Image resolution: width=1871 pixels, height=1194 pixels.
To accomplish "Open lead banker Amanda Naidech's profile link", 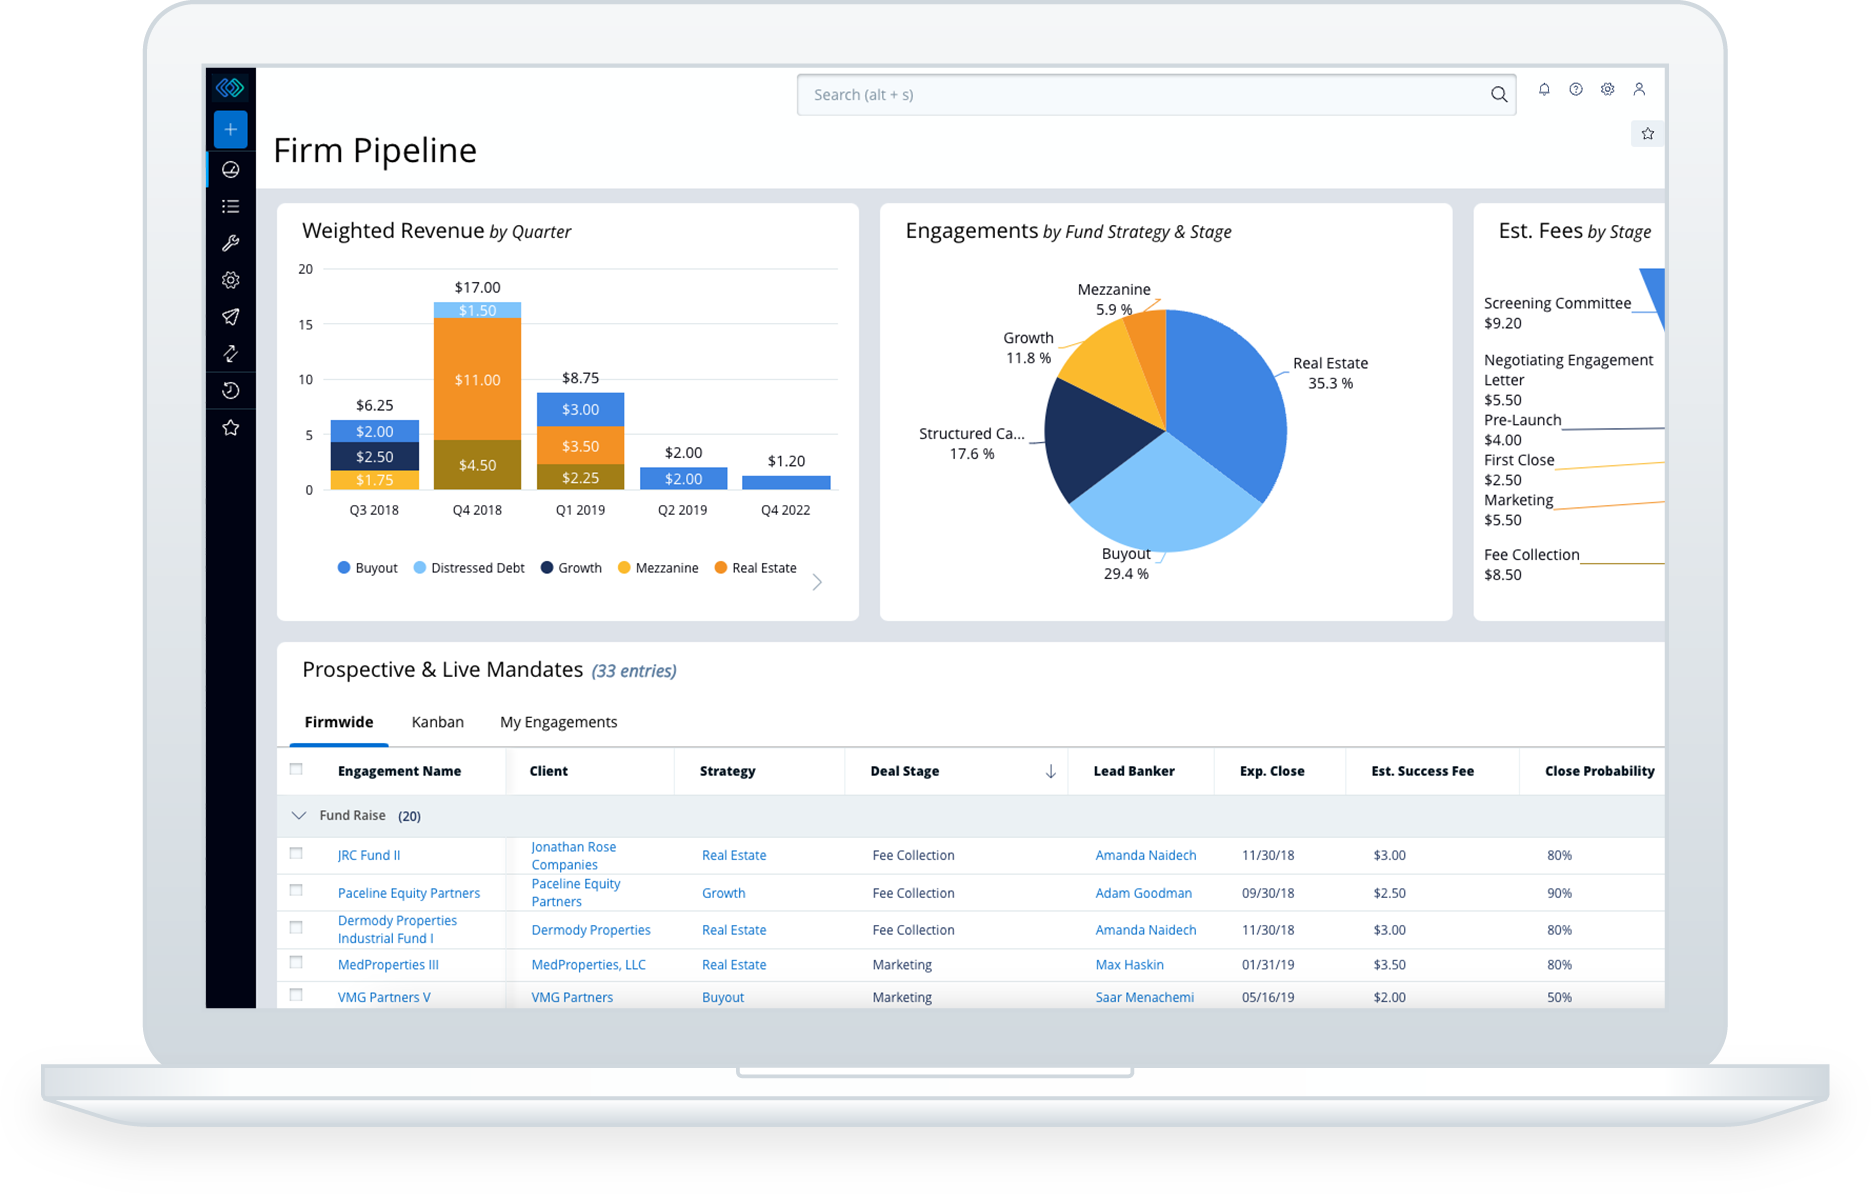I will click(1145, 855).
